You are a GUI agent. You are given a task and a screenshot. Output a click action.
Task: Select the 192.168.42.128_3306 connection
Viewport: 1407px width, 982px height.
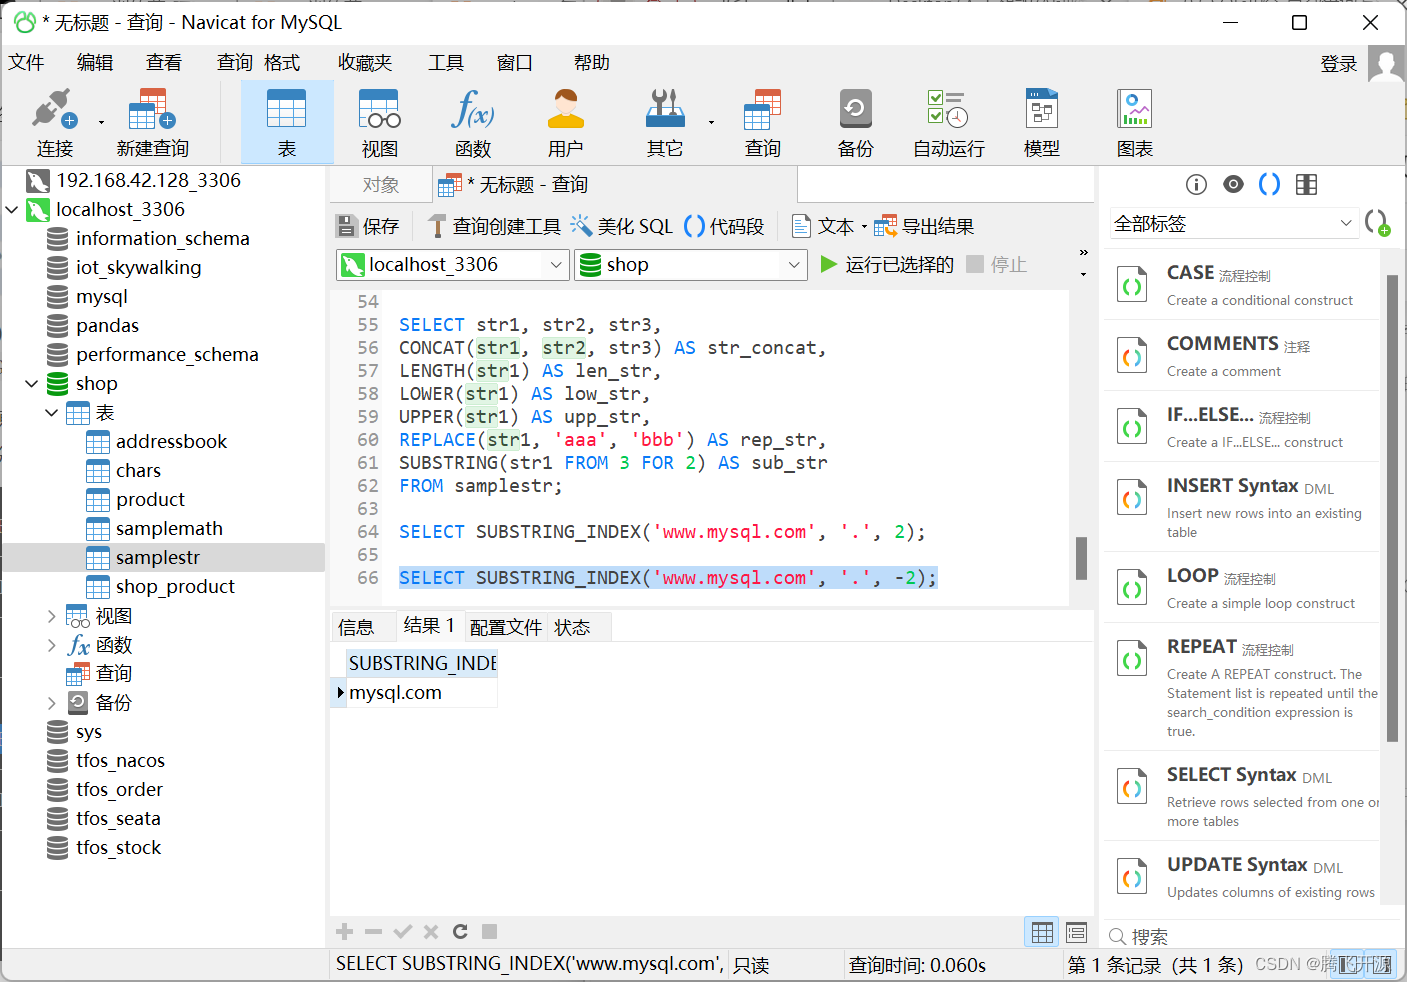148,181
